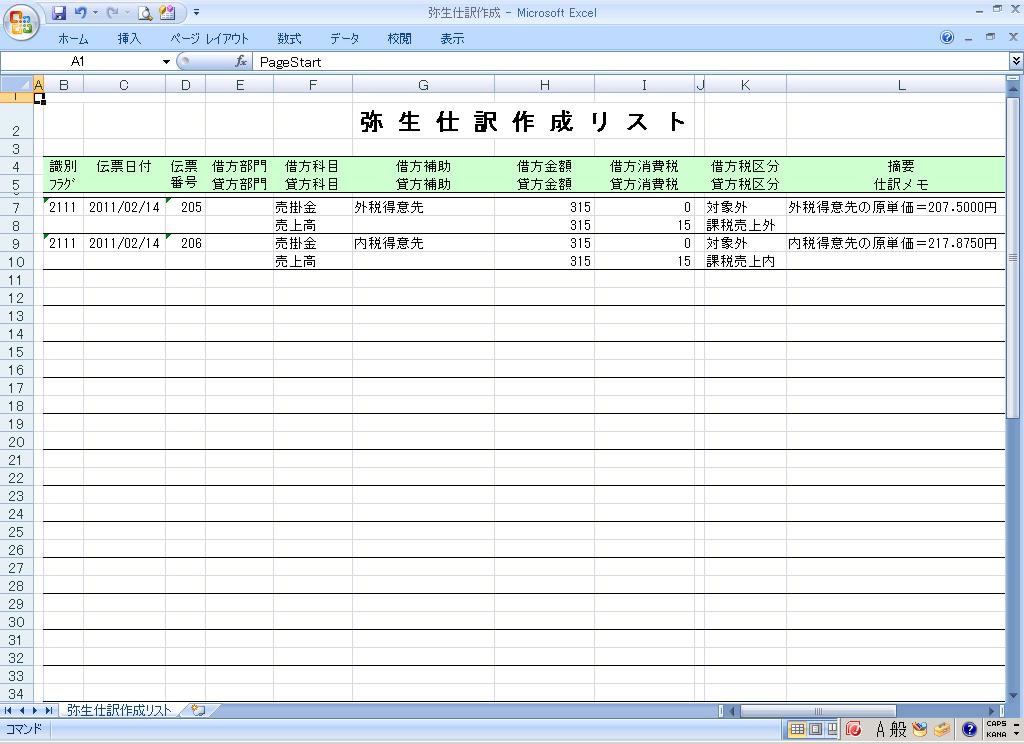The height and width of the screenshot is (744, 1024).
Task: Click the greyed-out Redo arrow
Action: pyautogui.click(x=112, y=12)
